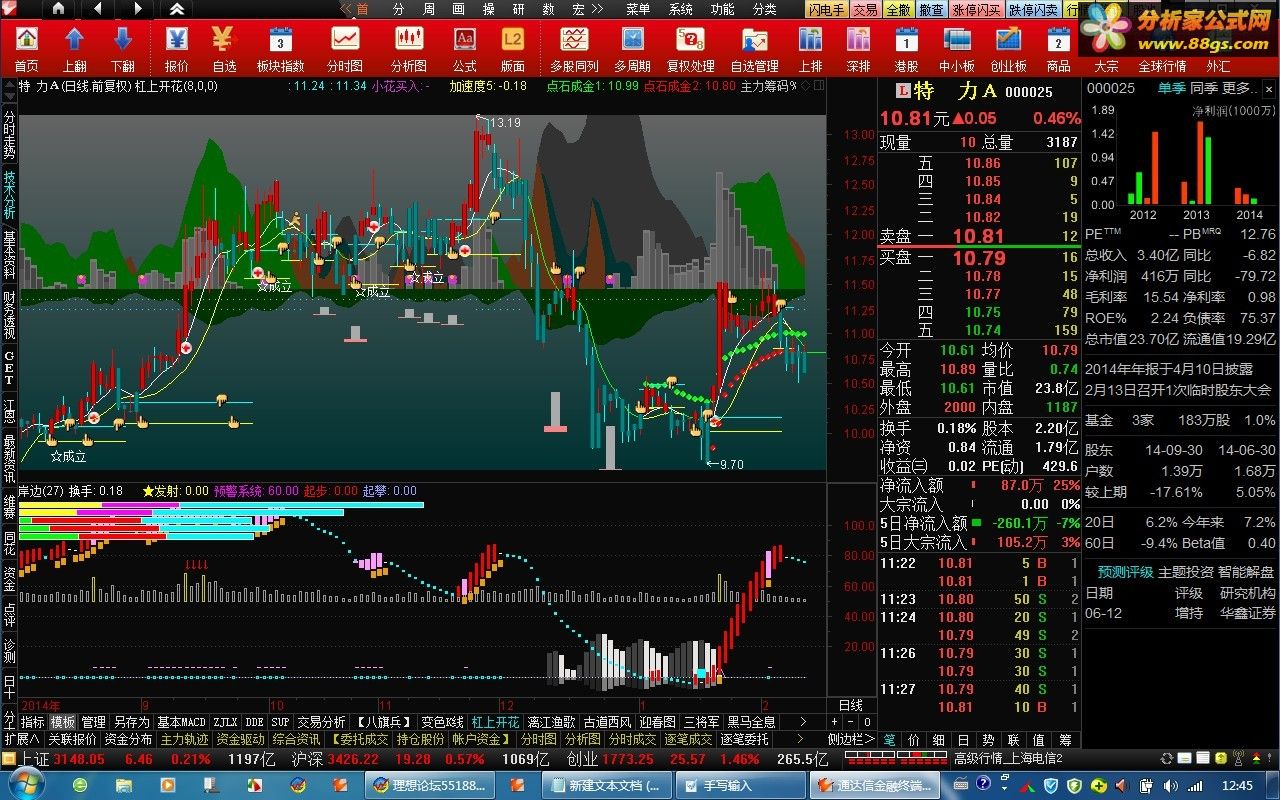Select the 基本资料 side tab
Screen dimensions: 1280x800
pos(9,255)
